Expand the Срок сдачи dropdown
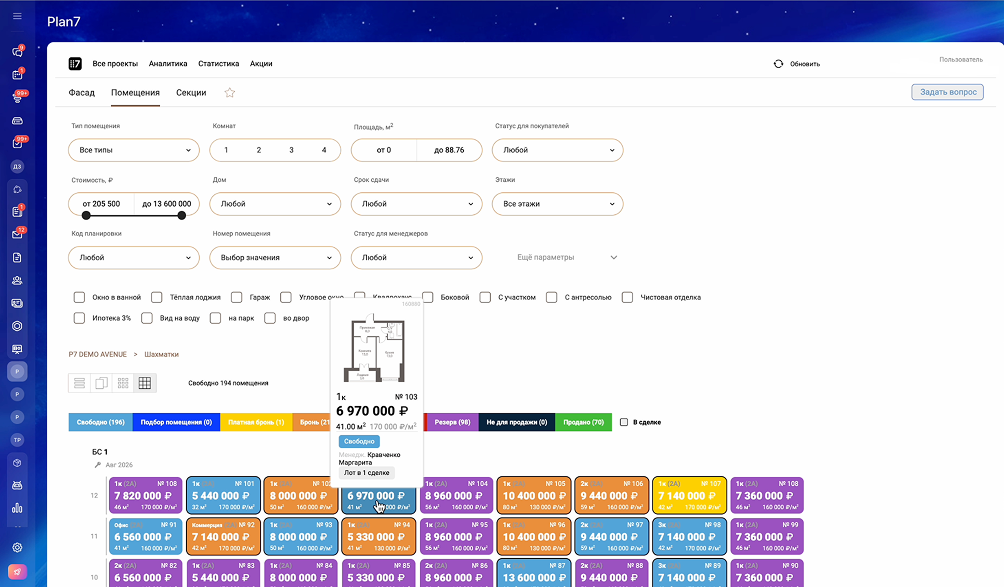 (416, 204)
